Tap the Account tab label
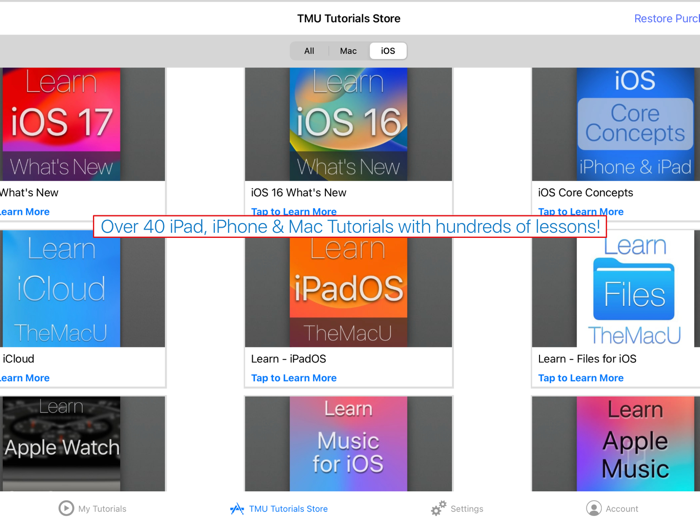Image resolution: width=700 pixels, height=525 pixels. tap(622, 508)
